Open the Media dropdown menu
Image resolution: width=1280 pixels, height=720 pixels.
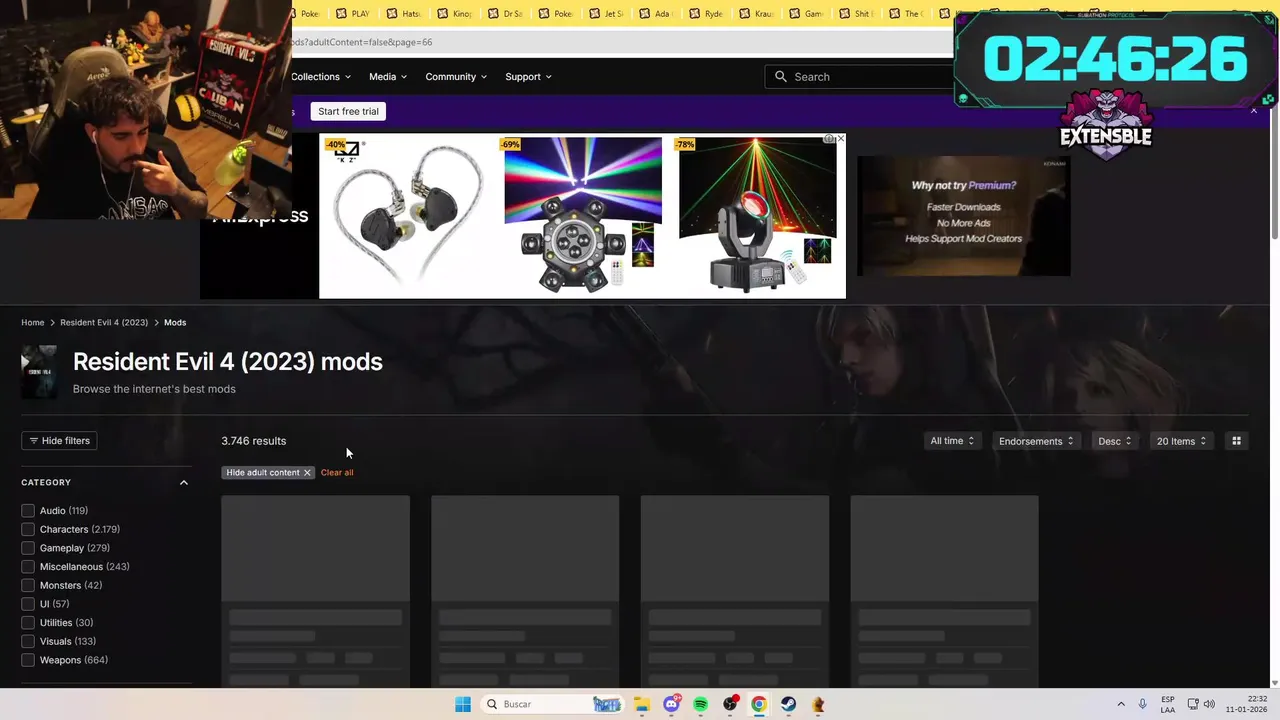click(x=388, y=77)
